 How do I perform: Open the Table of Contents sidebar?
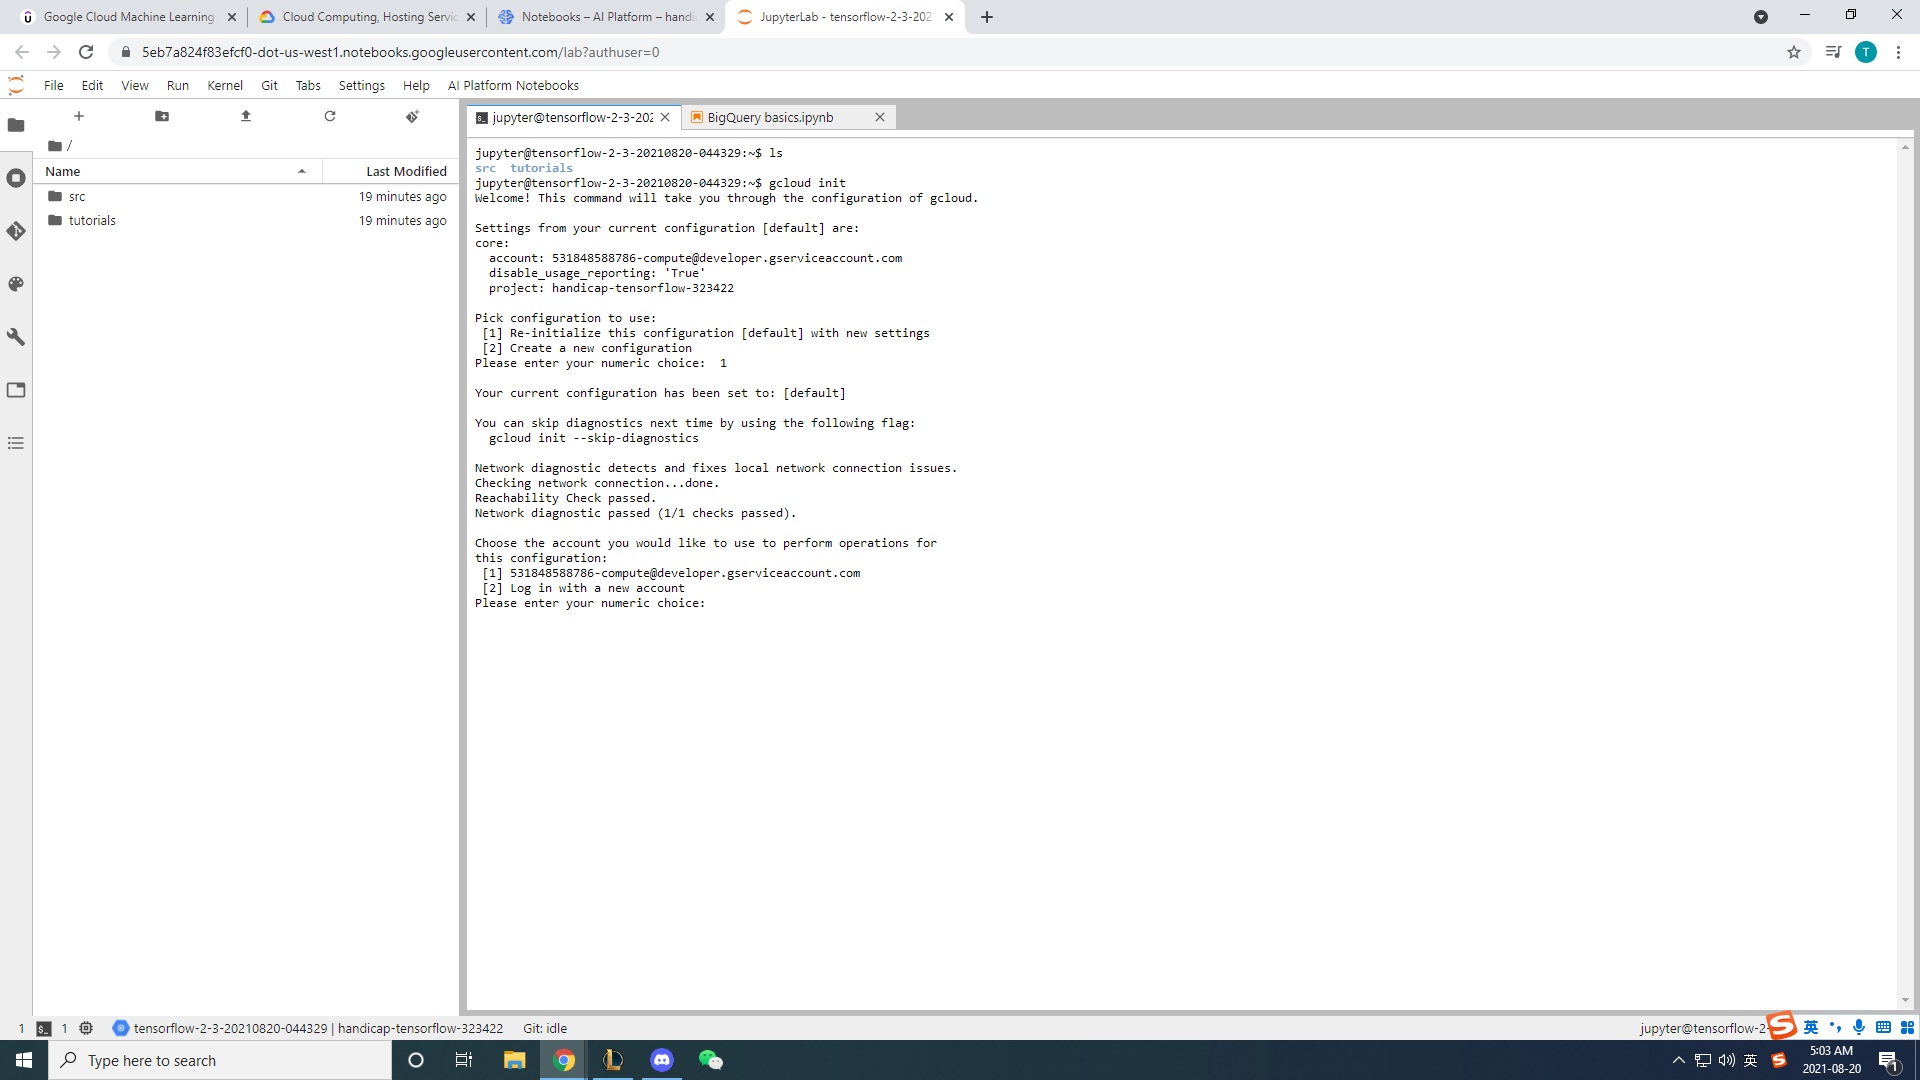[16, 443]
